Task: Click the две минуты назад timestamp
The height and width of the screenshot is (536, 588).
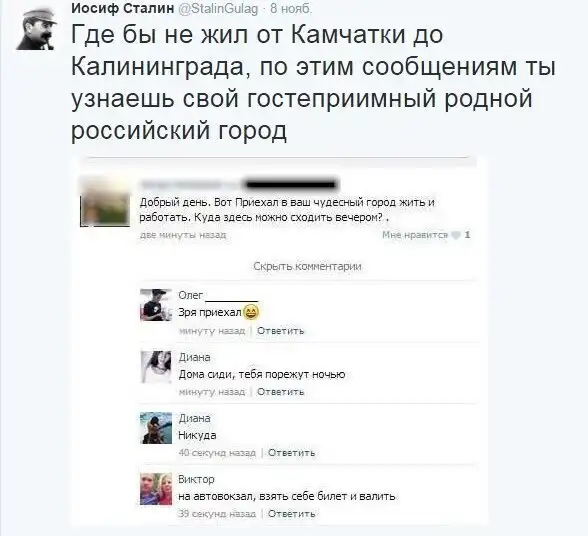Action: pyautogui.click(x=183, y=235)
